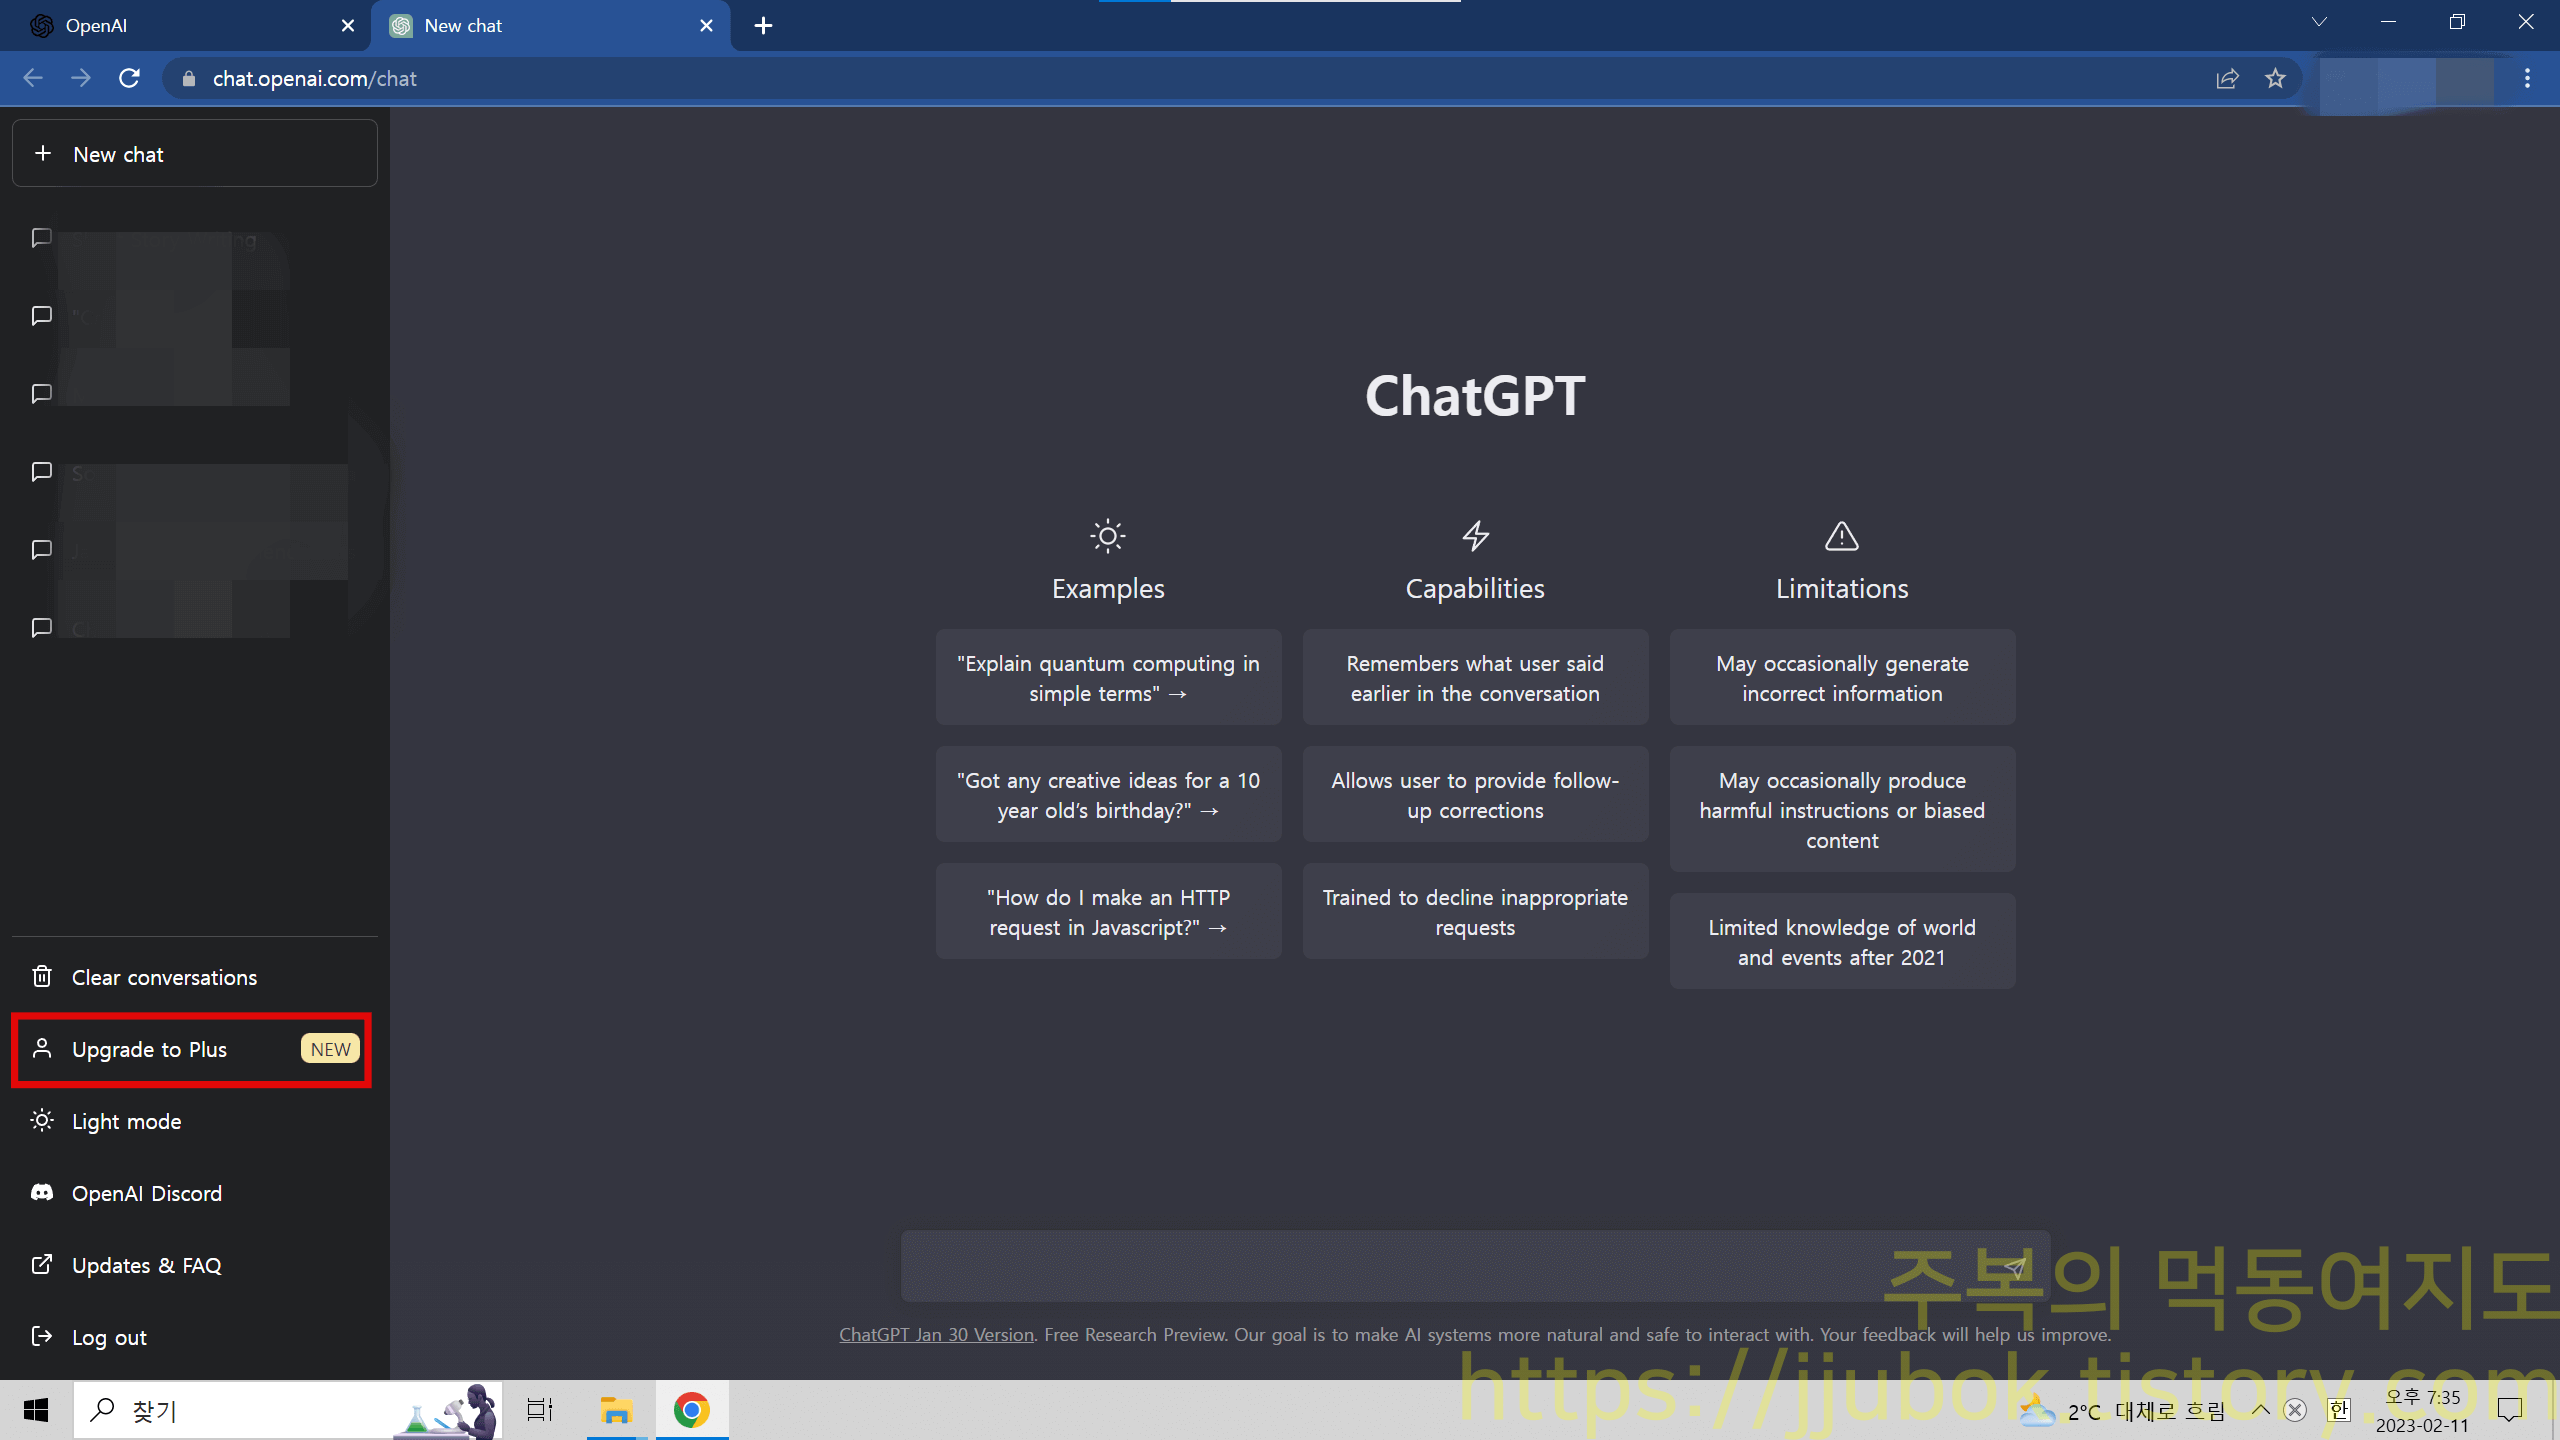Viewport: 2560px width, 1440px height.
Task: Open OpenAI Discord from the sidebar
Action: [146, 1193]
